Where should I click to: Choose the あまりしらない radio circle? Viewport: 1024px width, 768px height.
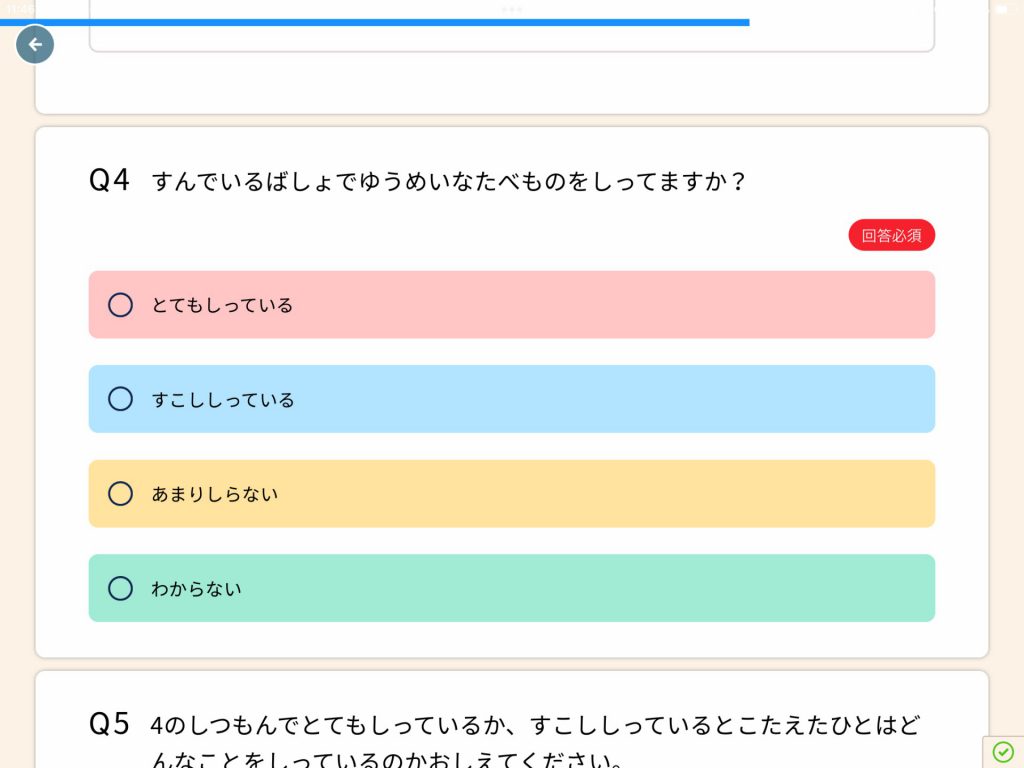120,494
